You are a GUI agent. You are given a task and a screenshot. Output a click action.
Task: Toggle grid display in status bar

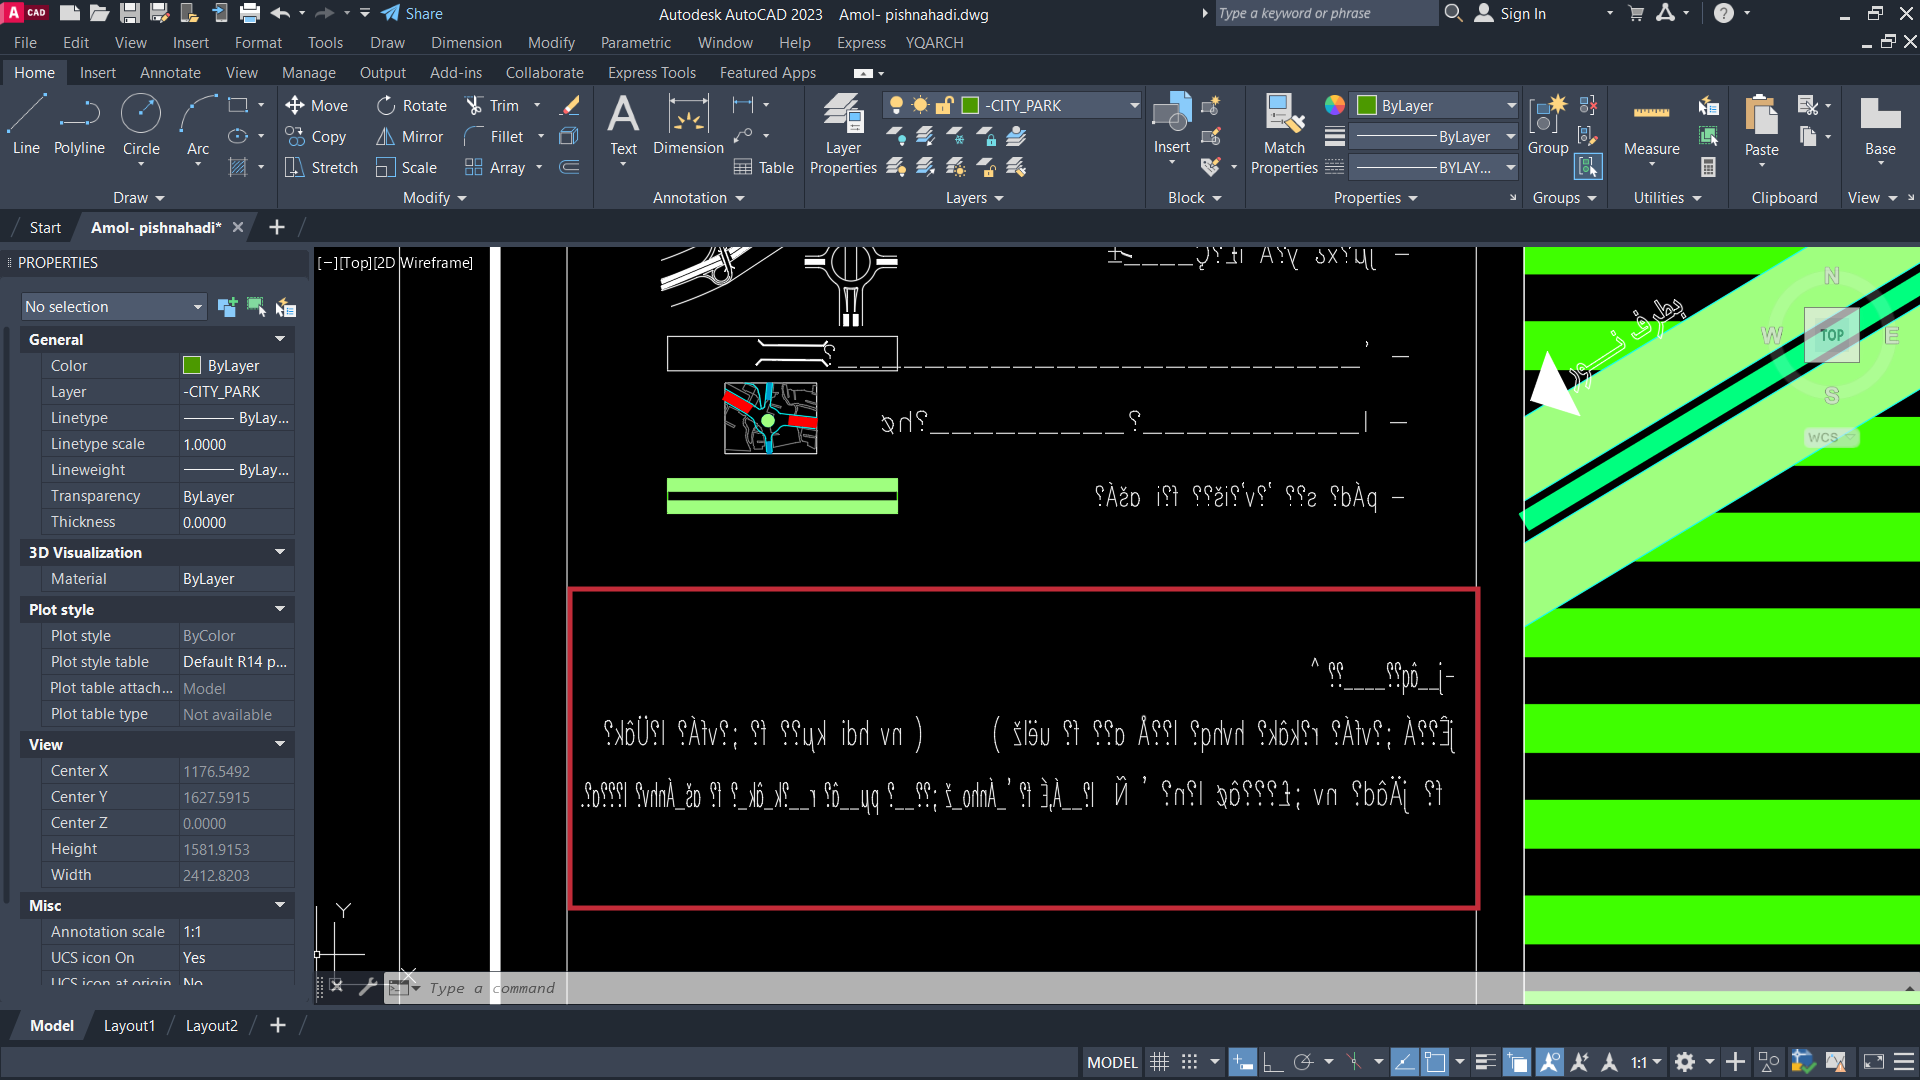pos(1159,1062)
